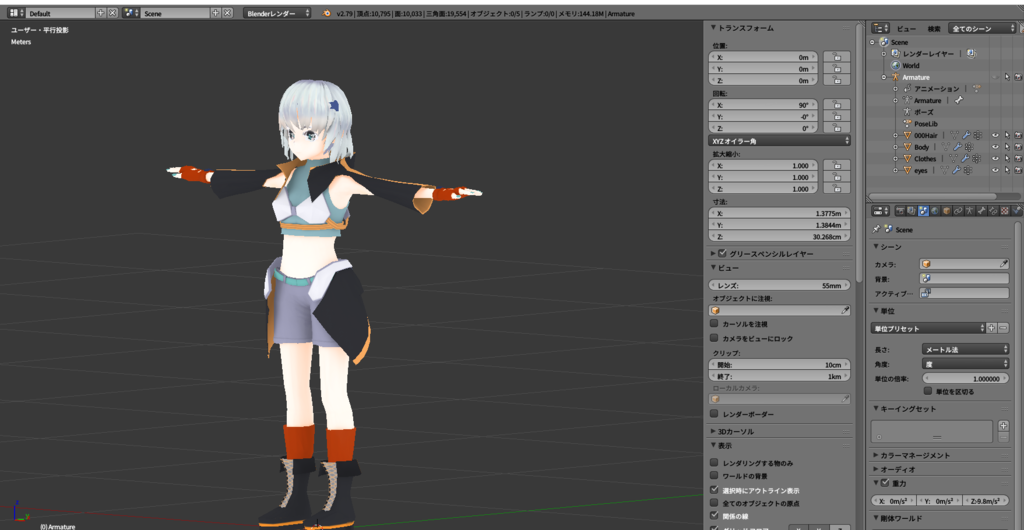Switch to the Armature data properties tab icon
The image size is (1024, 530).
pos(970,210)
